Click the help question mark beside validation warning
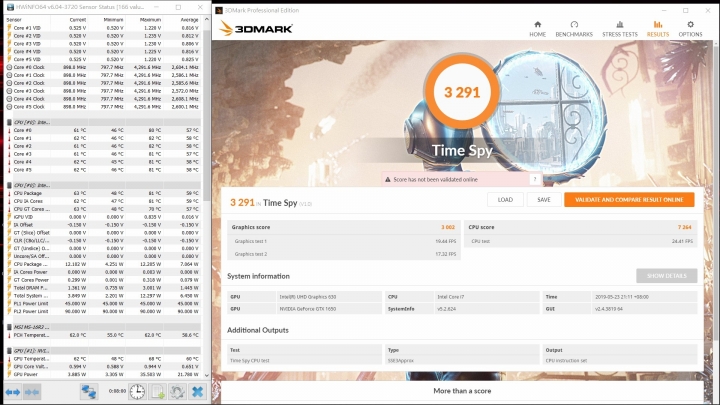720x405 pixels. click(534, 180)
